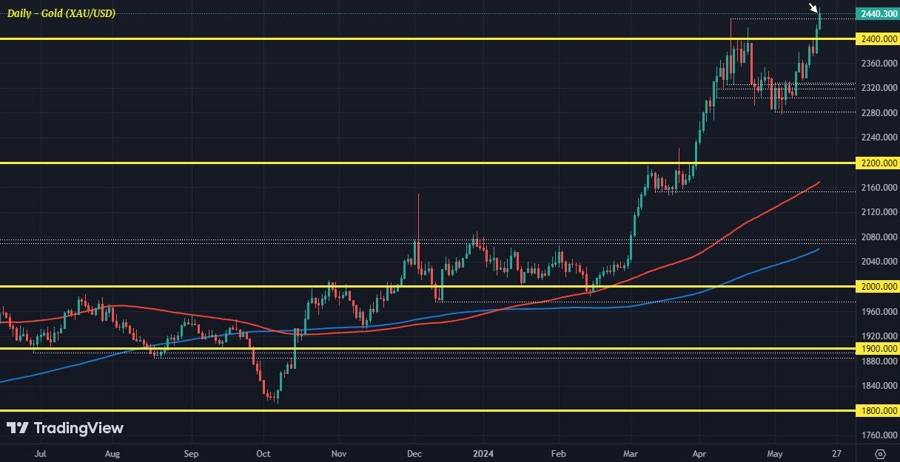Image resolution: width=900 pixels, height=462 pixels.
Task: Click the Nov label on time axis
Action: tap(339, 453)
